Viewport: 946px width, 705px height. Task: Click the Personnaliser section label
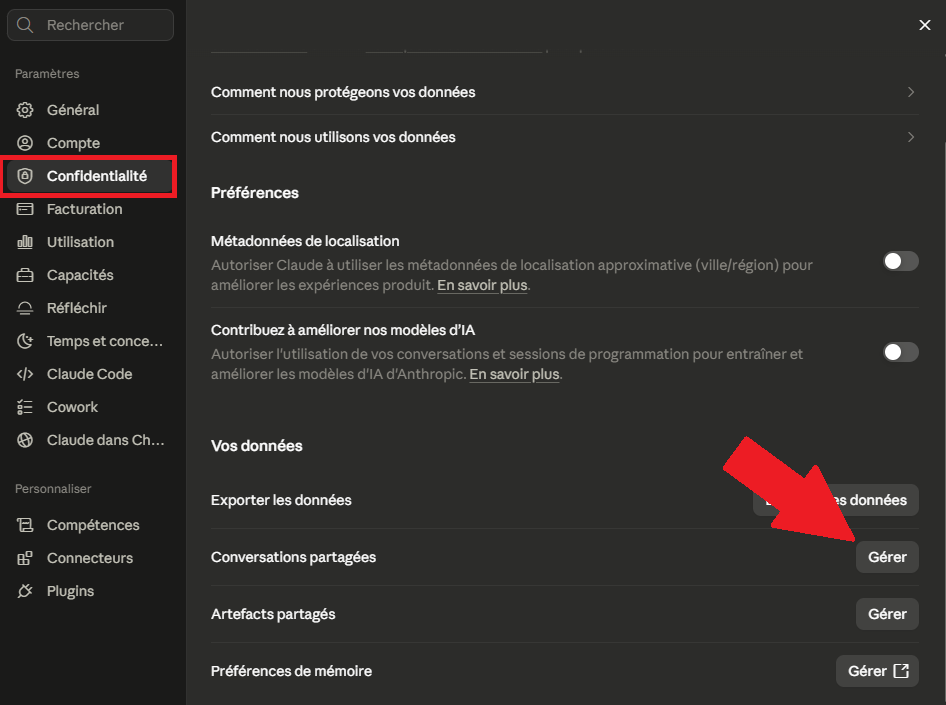[x=53, y=489]
